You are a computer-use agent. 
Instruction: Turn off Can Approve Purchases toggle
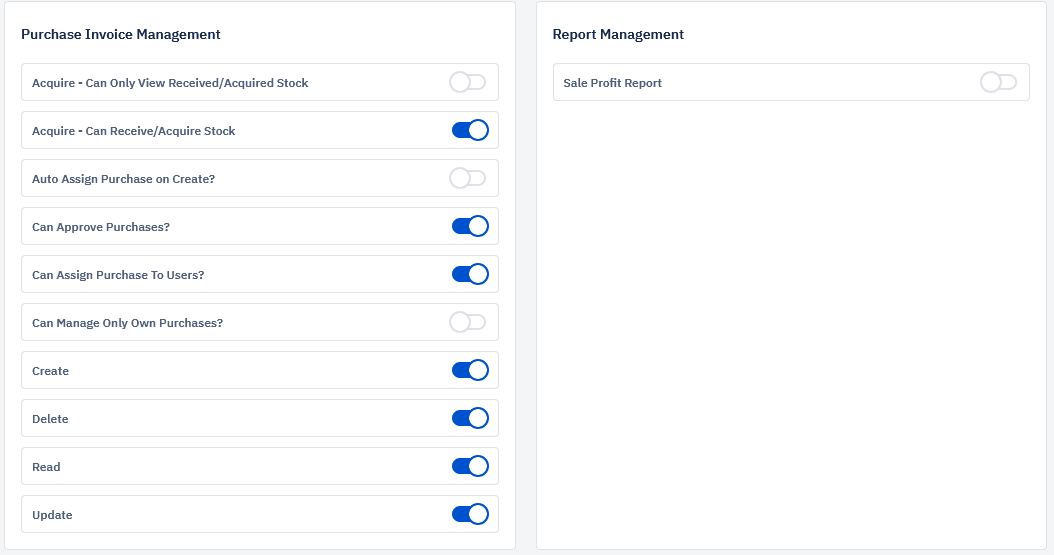(470, 226)
